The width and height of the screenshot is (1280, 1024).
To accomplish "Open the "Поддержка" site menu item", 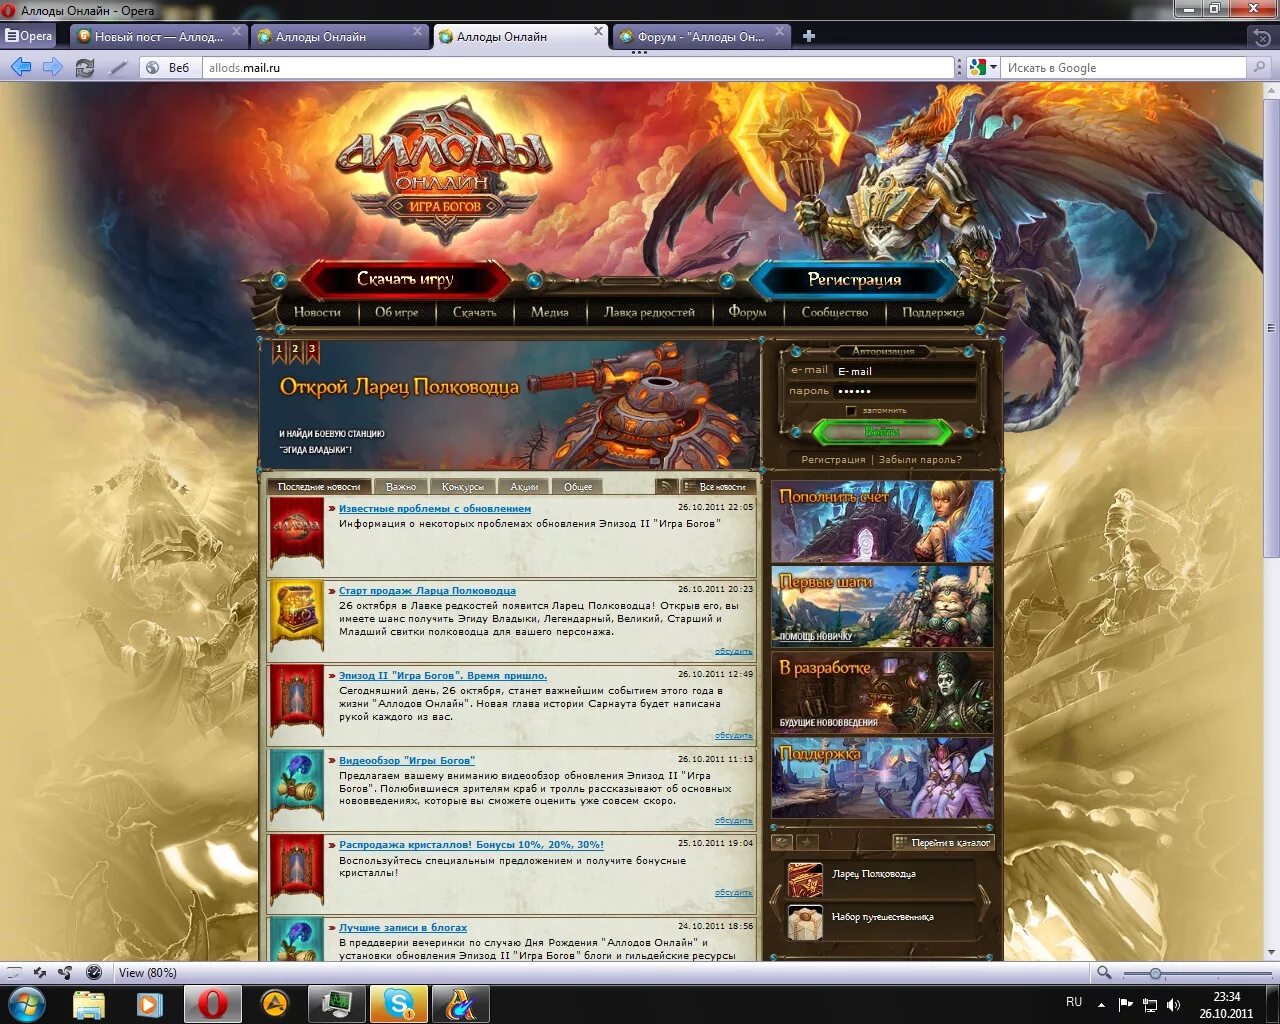I will (933, 312).
